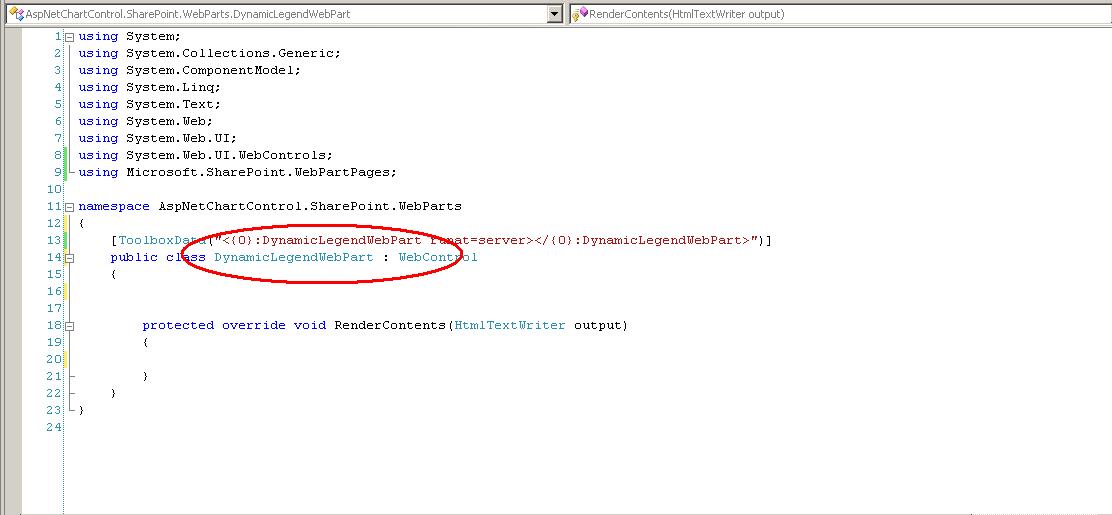Click the line "using System;" on line 1

[x=130, y=36]
